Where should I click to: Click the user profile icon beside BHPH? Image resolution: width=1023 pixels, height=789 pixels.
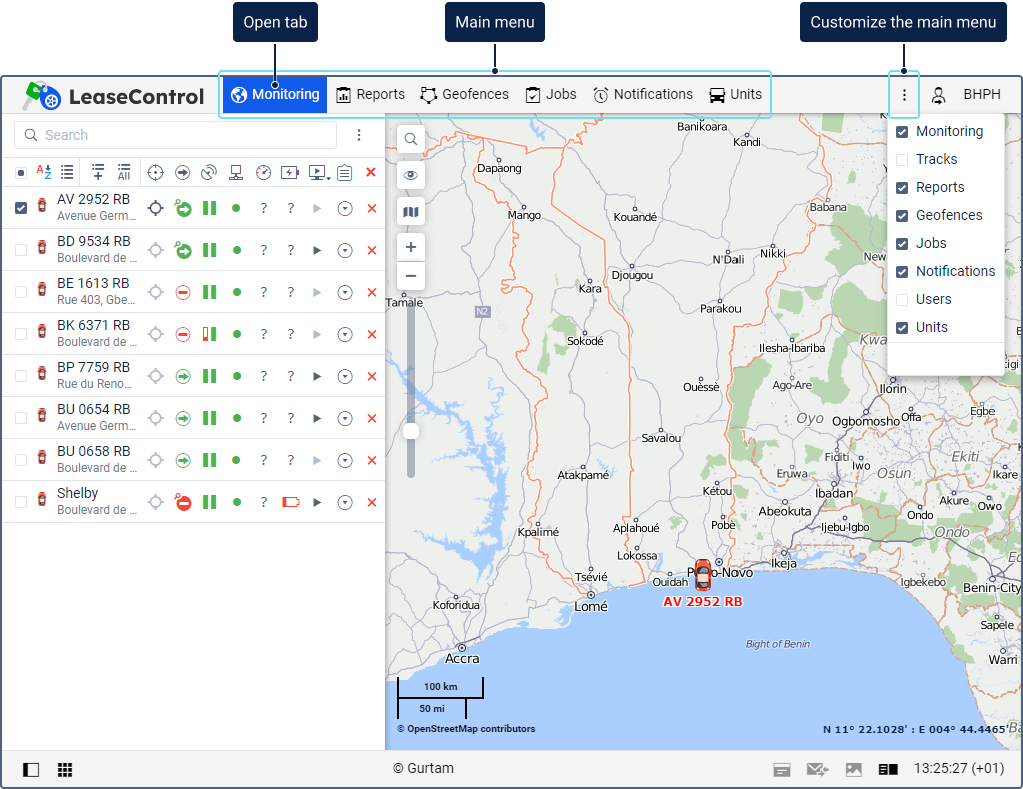coord(938,95)
